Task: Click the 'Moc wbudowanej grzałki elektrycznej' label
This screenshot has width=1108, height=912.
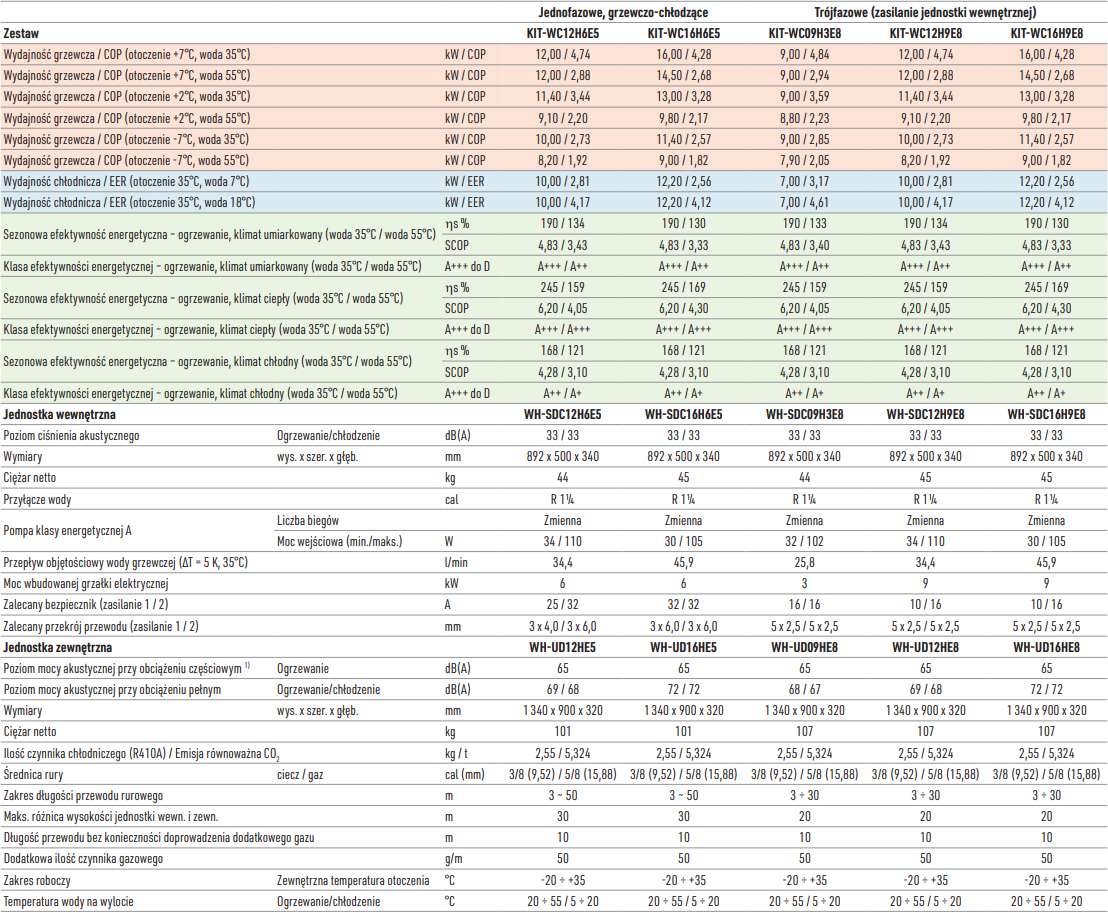Action: coord(86,584)
